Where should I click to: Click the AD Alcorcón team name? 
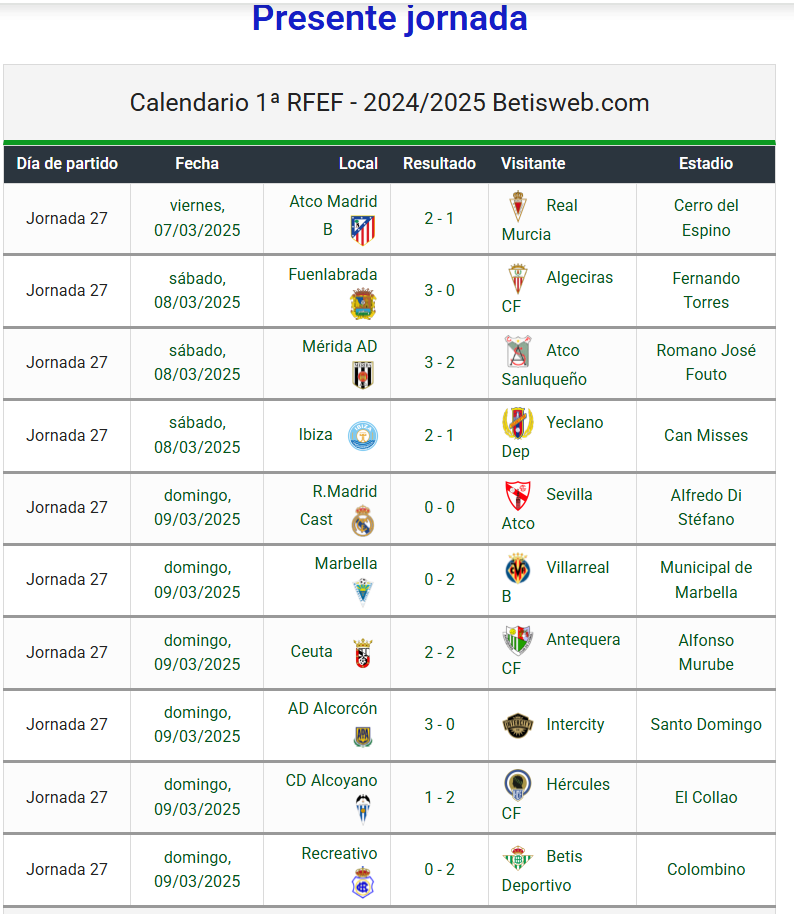pos(332,709)
